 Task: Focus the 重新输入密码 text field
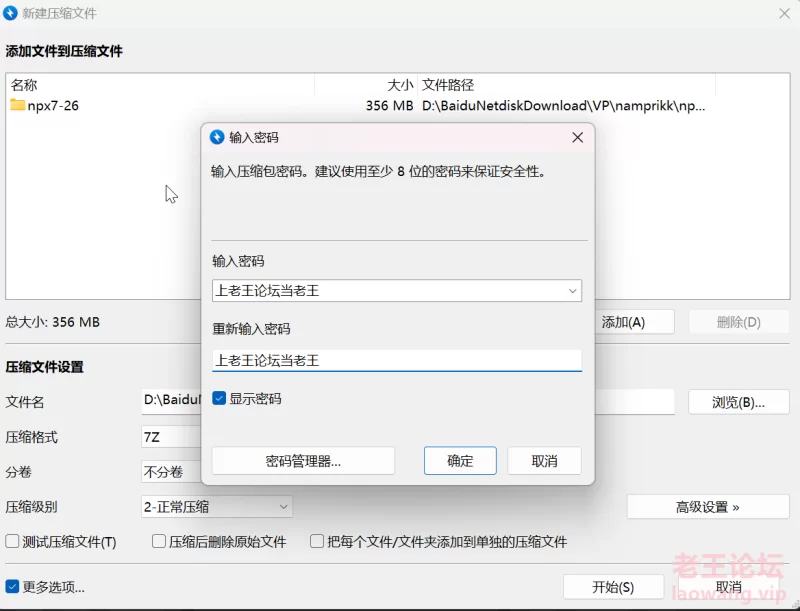397,361
